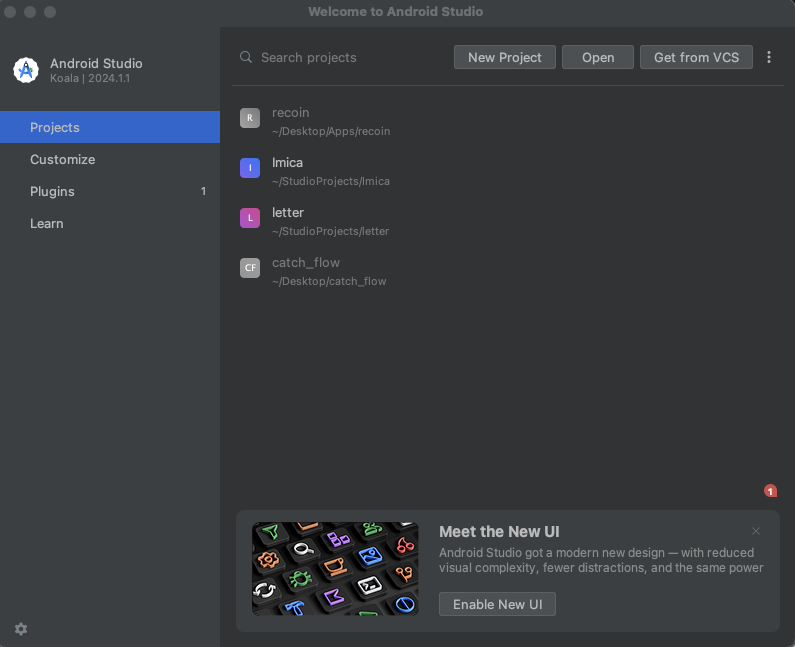Click the Plugins update count badge

click(x=203, y=191)
